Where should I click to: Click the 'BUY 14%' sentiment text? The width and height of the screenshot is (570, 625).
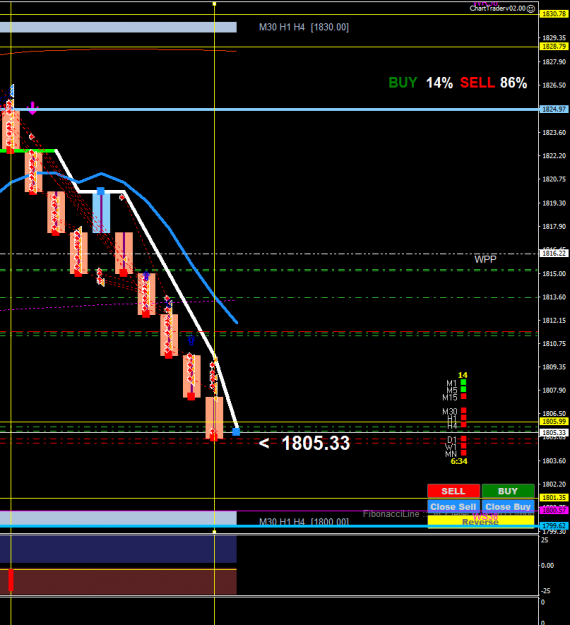pos(421,83)
